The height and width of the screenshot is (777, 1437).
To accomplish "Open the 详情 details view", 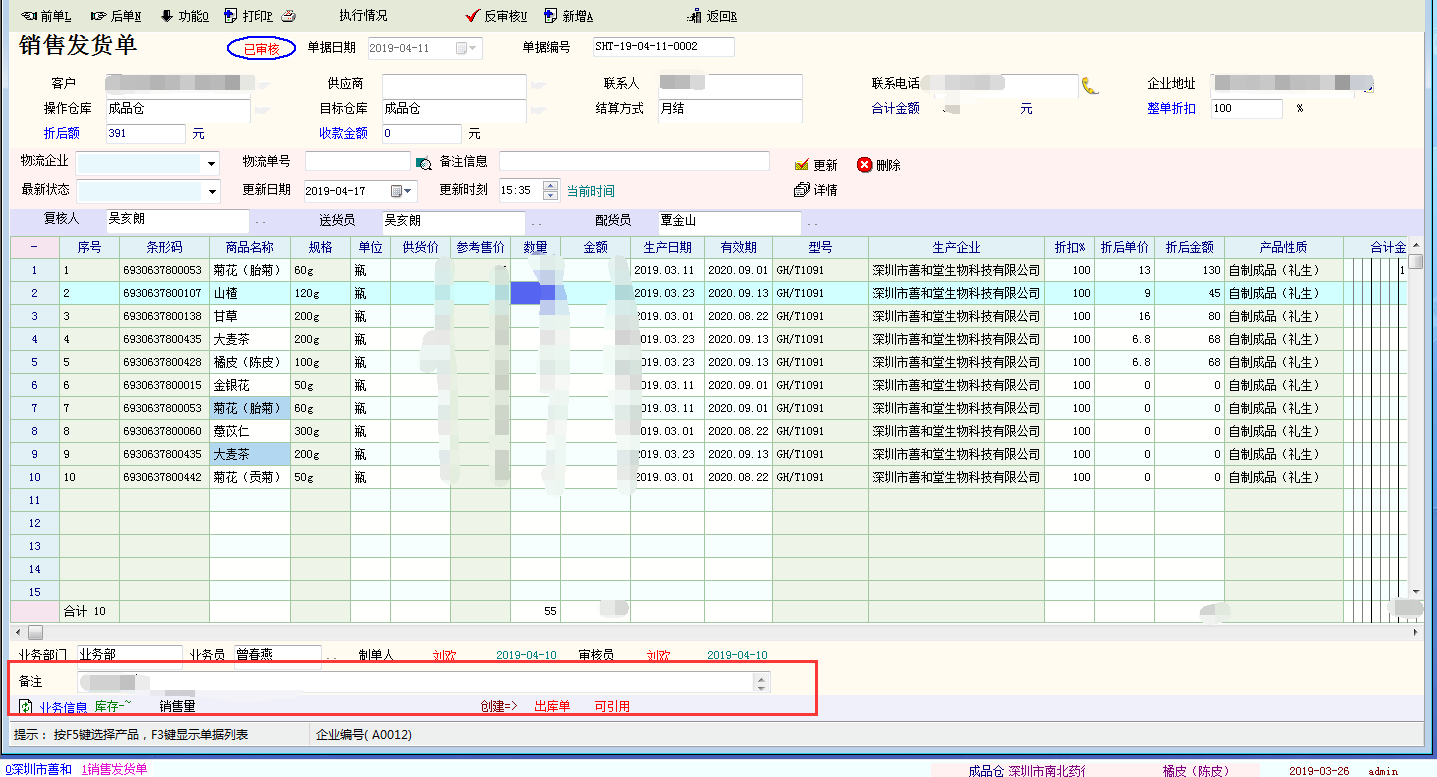I will 816,190.
